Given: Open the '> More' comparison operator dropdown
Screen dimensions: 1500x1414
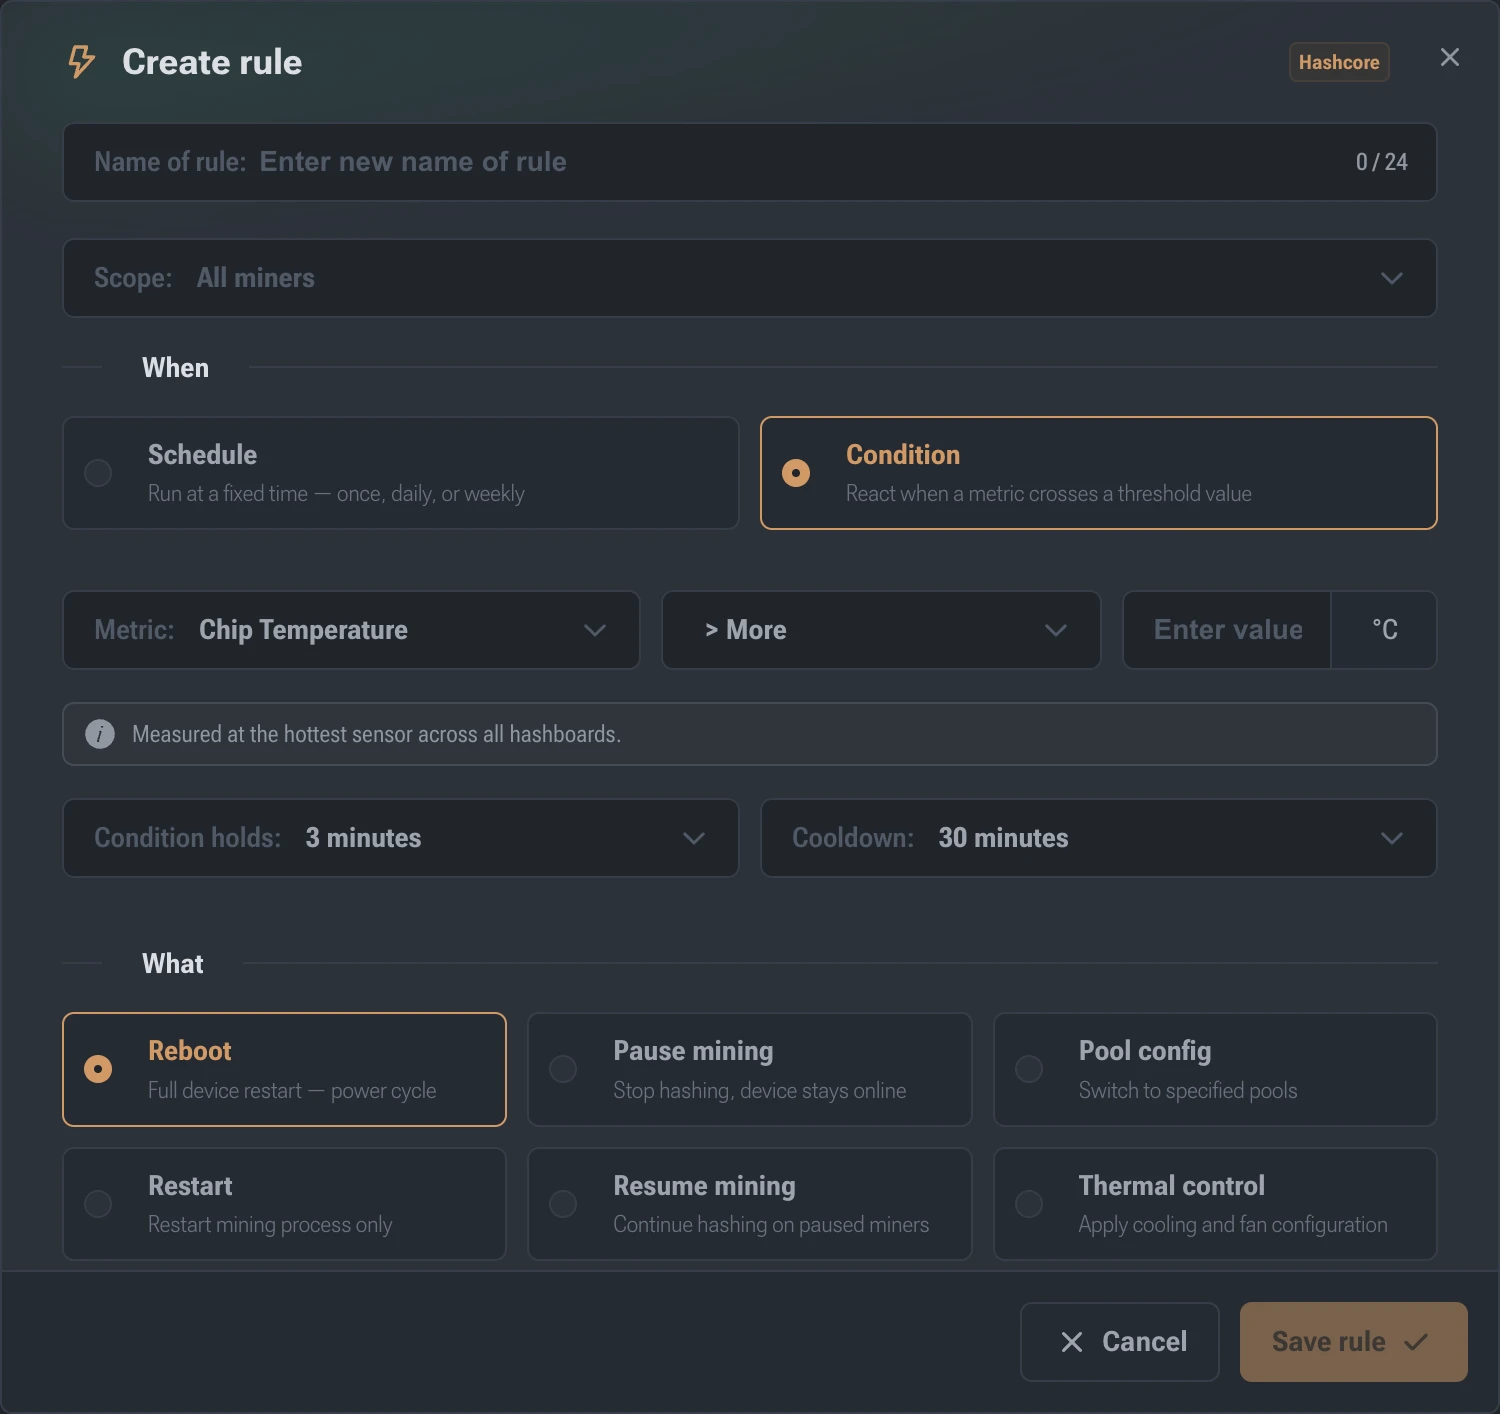Looking at the screenshot, I should tap(881, 630).
